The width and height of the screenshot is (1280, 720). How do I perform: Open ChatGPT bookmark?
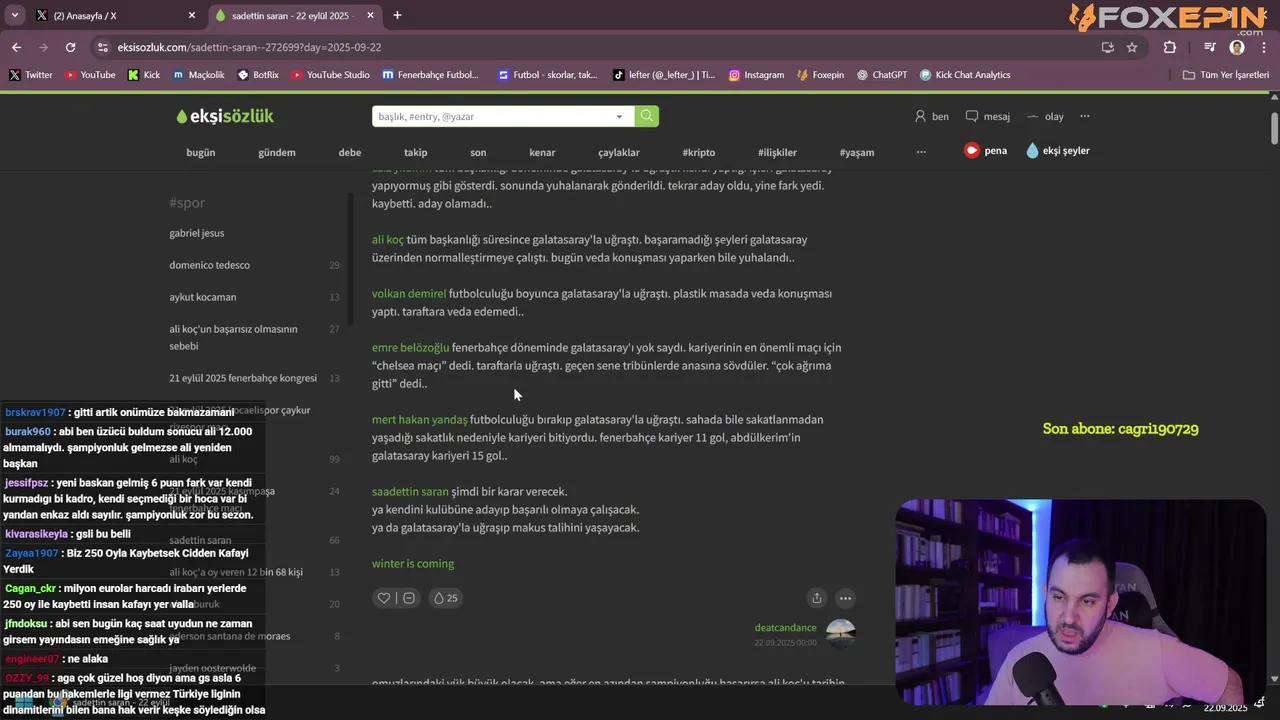point(882,75)
